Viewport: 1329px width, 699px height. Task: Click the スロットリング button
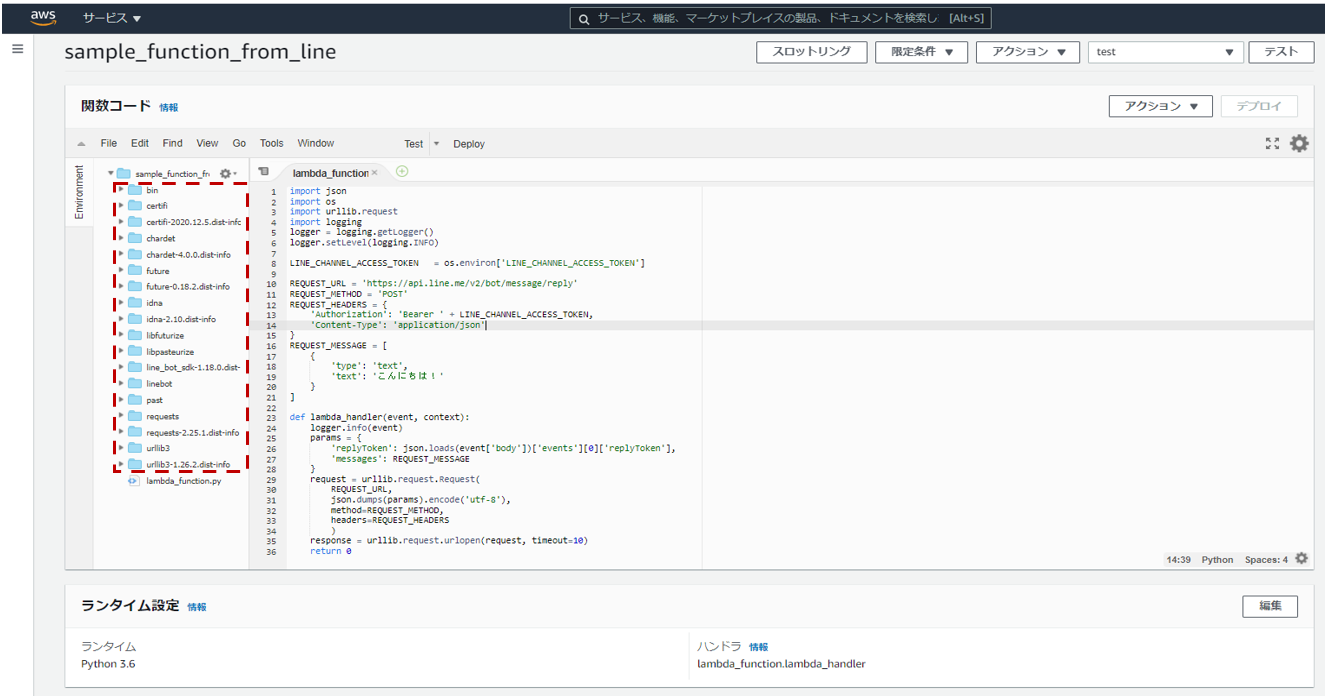point(812,52)
